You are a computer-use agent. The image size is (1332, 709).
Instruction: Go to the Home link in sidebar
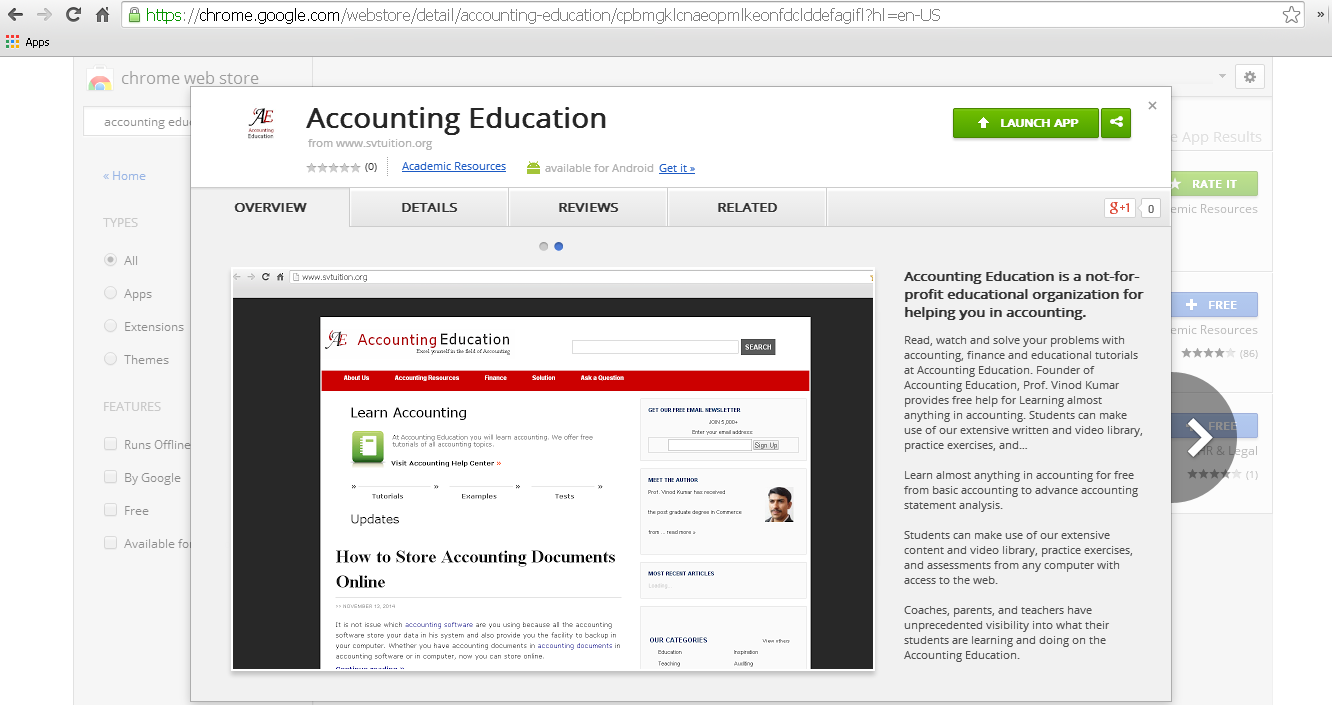click(124, 176)
